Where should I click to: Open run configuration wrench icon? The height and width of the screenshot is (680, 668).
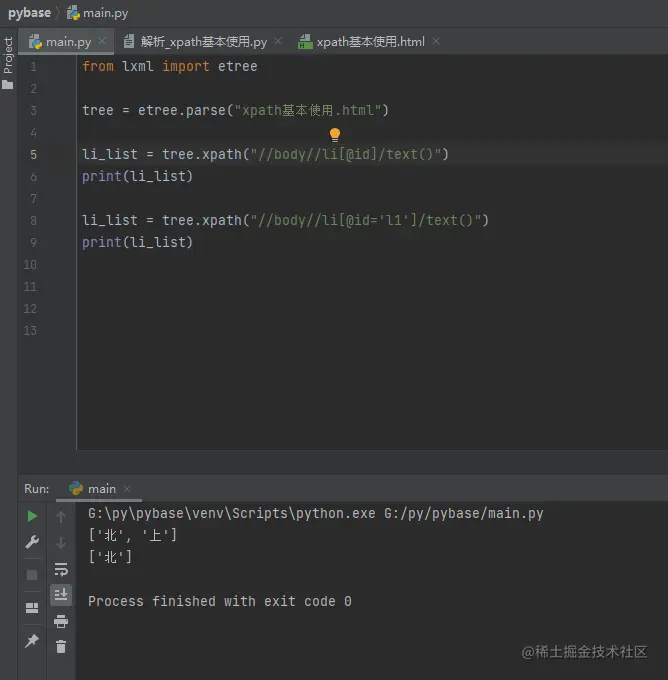32,542
